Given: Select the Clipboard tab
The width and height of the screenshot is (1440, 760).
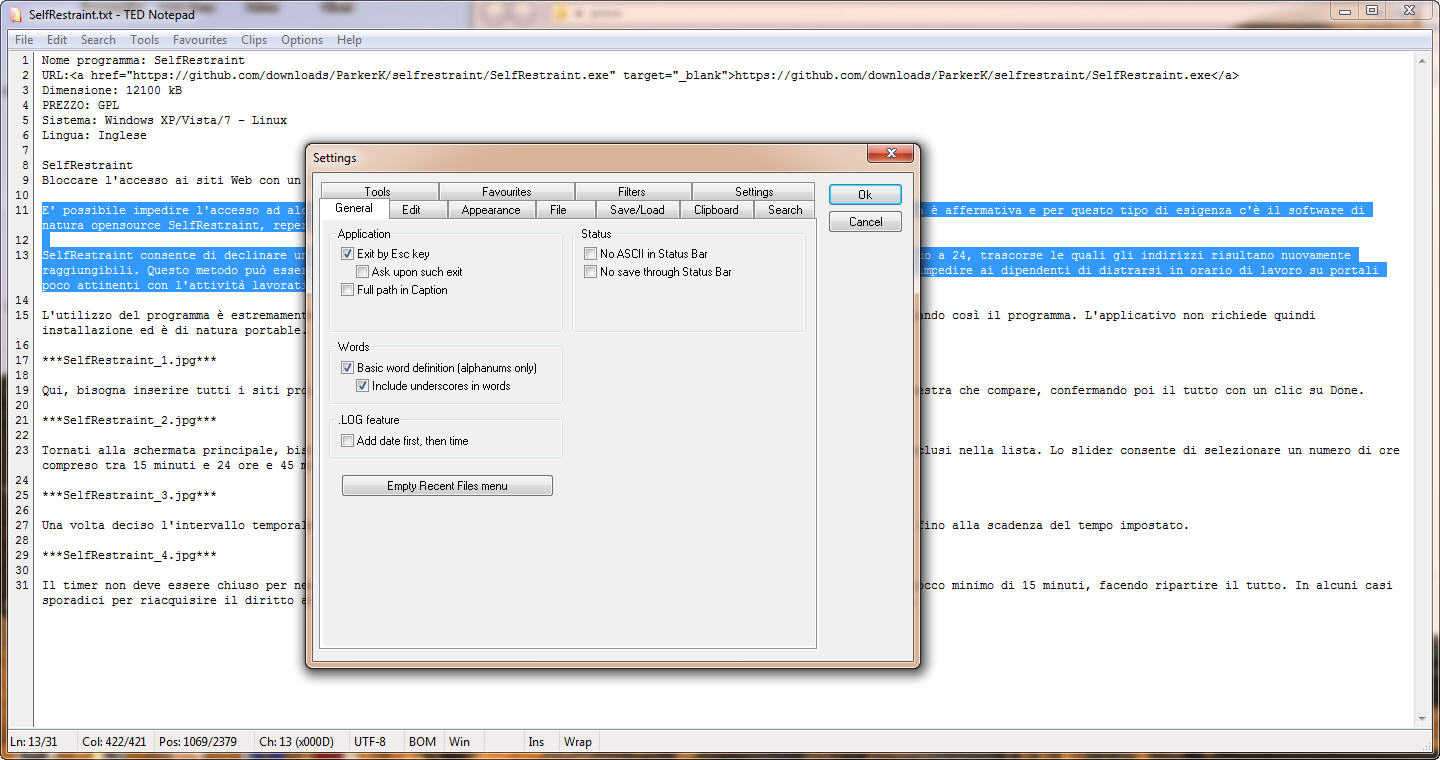Looking at the screenshot, I should pos(716,210).
